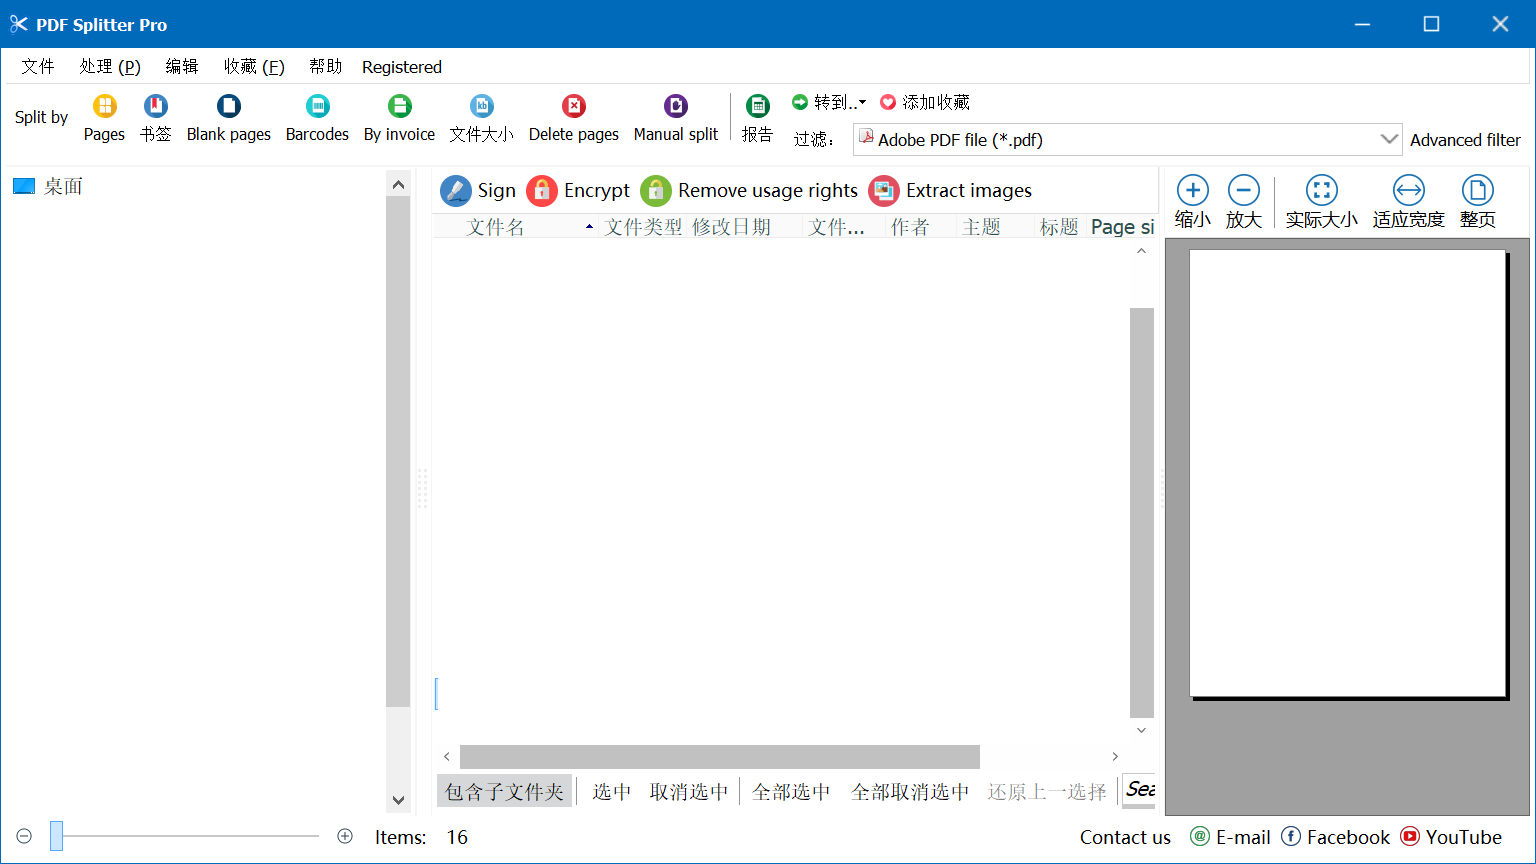
Task: Open the 文件 menu
Action: click(38, 66)
